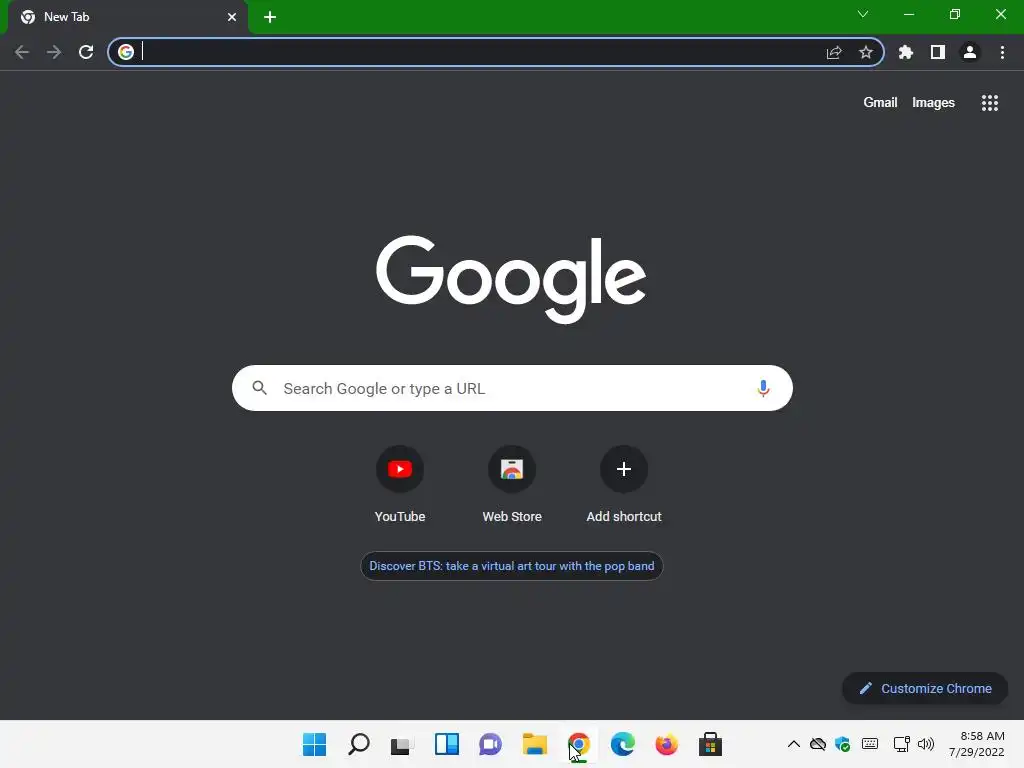Expand the hidden system tray icons

(x=793, y=744)
